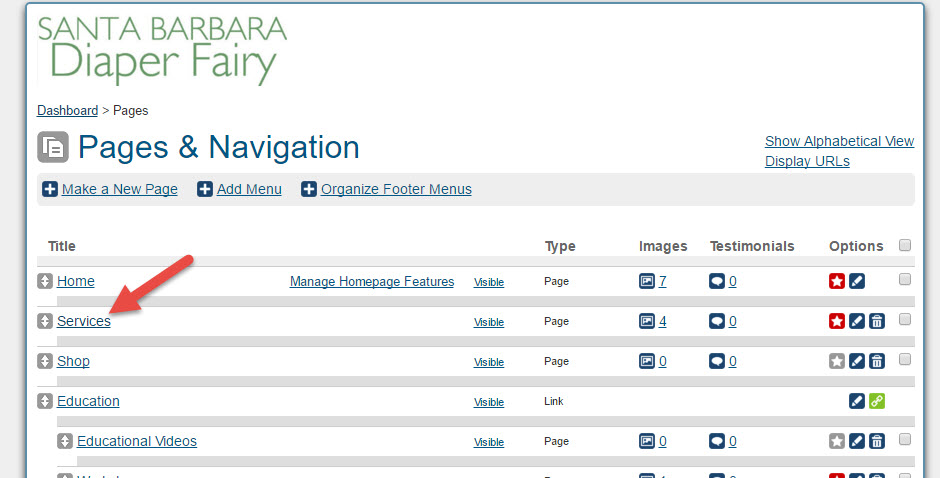Click the Santa Barbara Diaper Fairy logo
The width and height of the screenshot is (940, 478).
pos(162,50)
